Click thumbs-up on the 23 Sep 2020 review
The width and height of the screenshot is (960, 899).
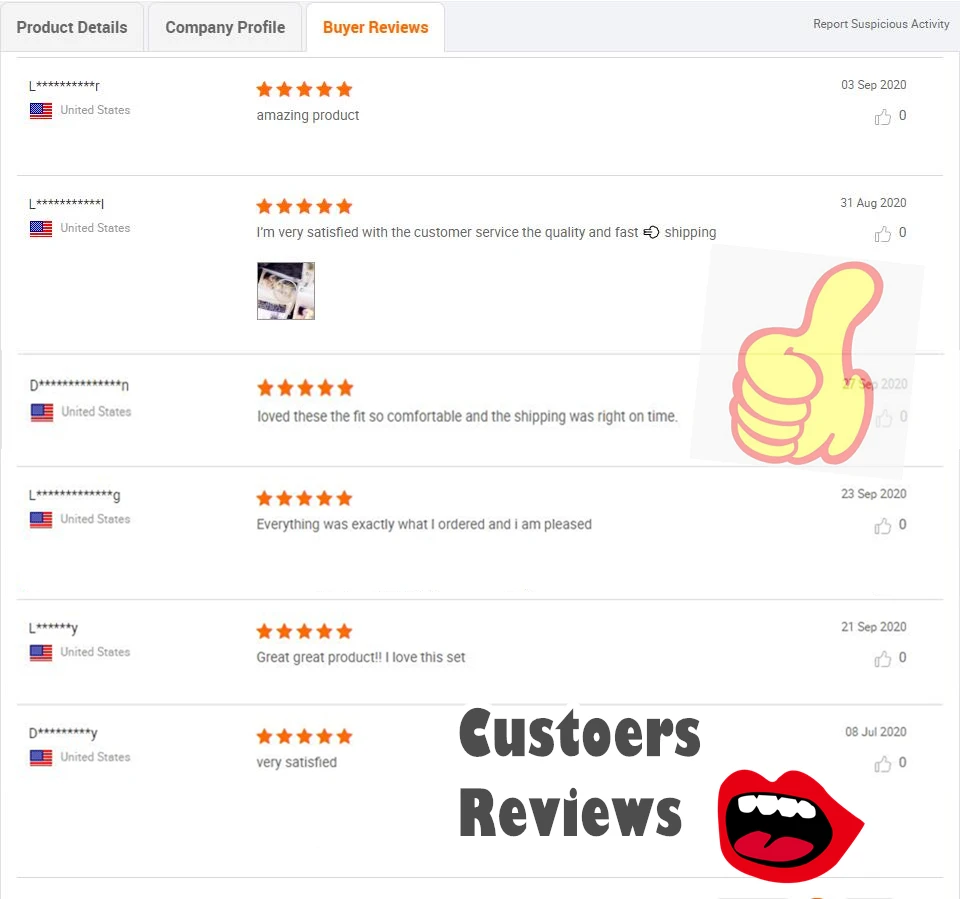pyautogui.click(x=882, y=525)
